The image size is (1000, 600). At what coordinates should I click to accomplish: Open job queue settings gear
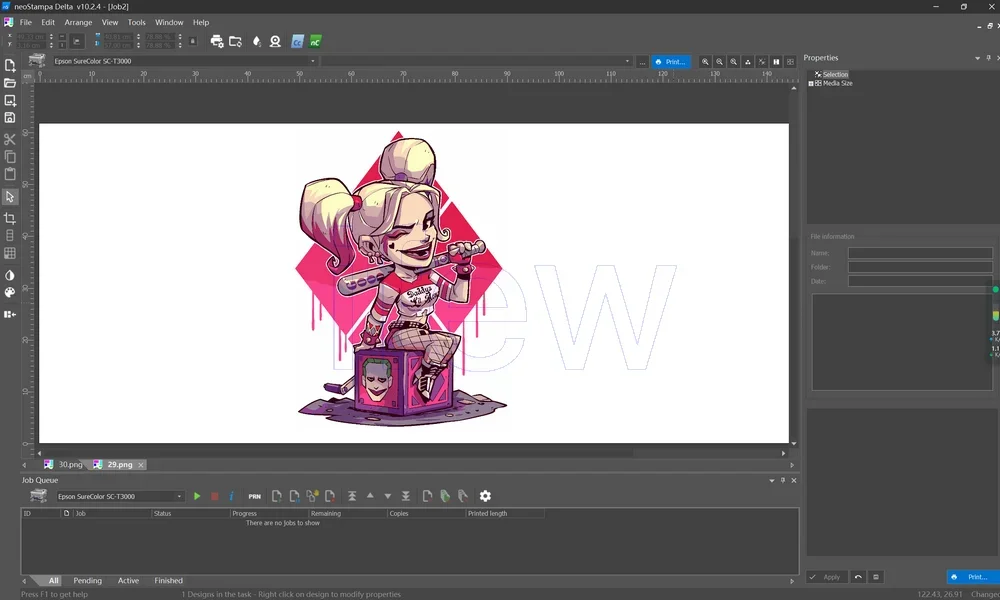[485, 496]
